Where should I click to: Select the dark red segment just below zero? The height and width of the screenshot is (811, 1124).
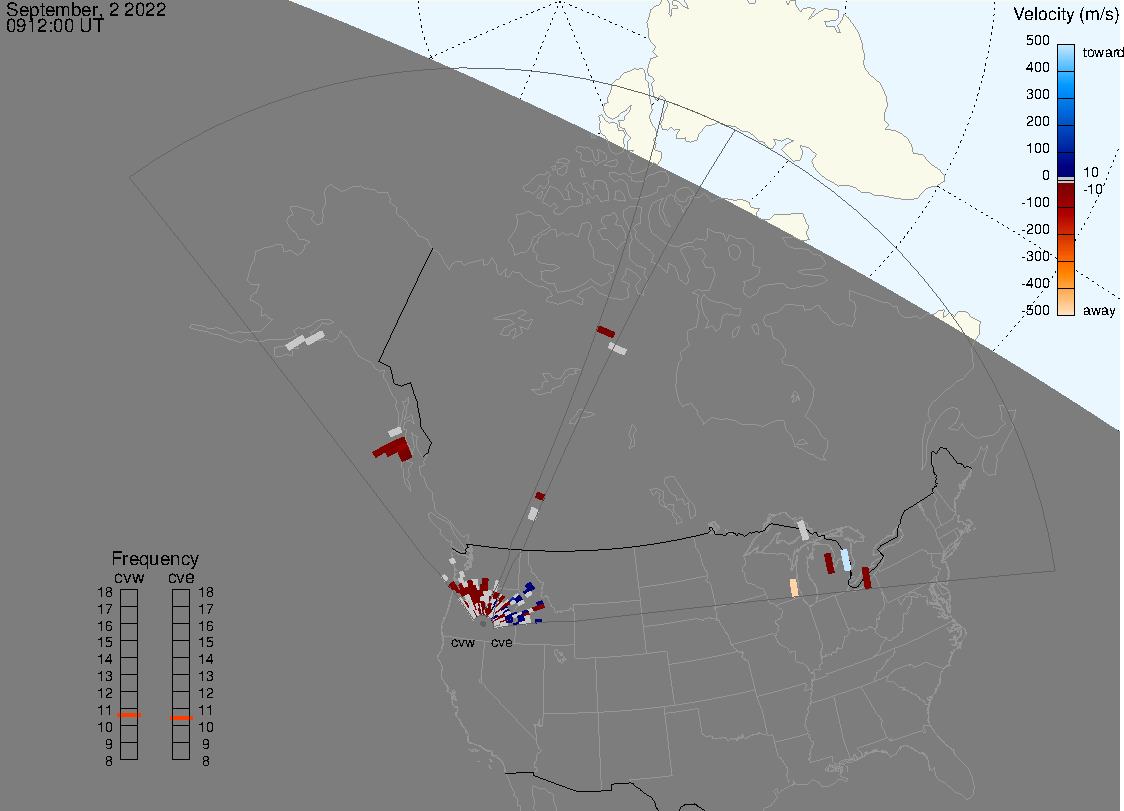[x=1066, y=194]
